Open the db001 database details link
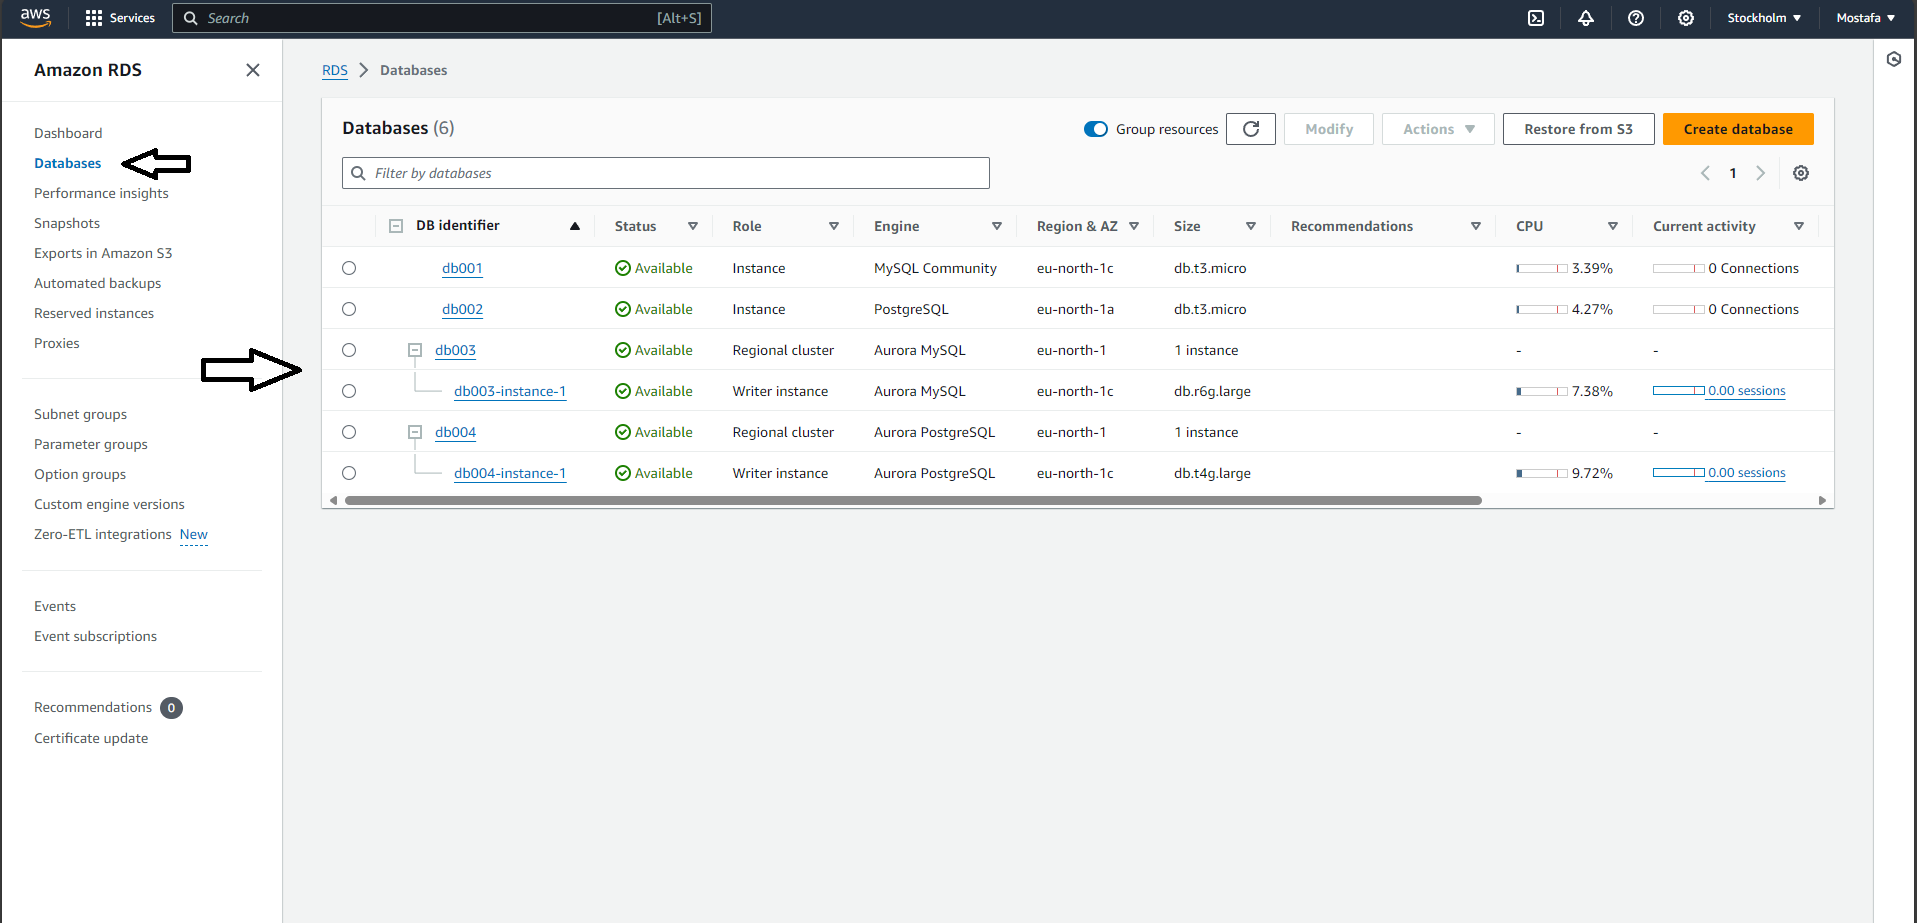 point(462,268)
